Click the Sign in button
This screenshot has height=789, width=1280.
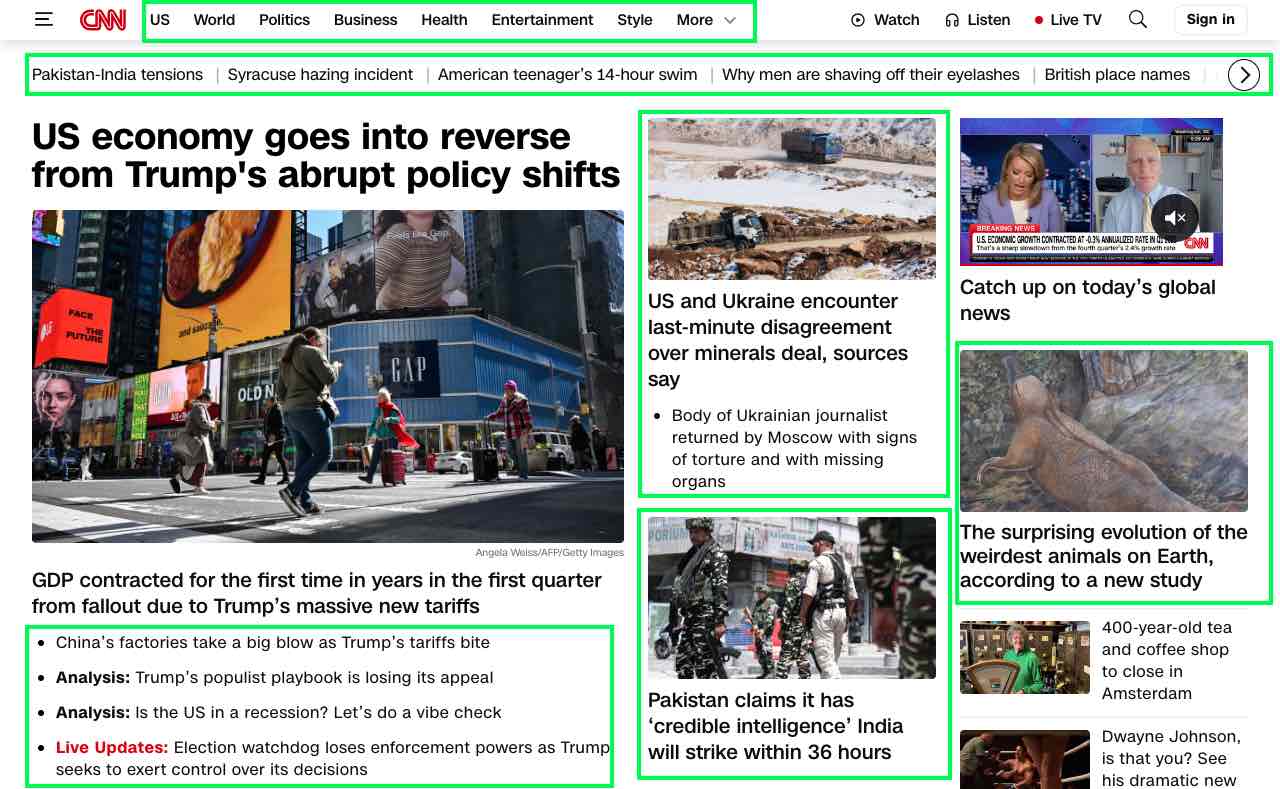(1210, 19)
